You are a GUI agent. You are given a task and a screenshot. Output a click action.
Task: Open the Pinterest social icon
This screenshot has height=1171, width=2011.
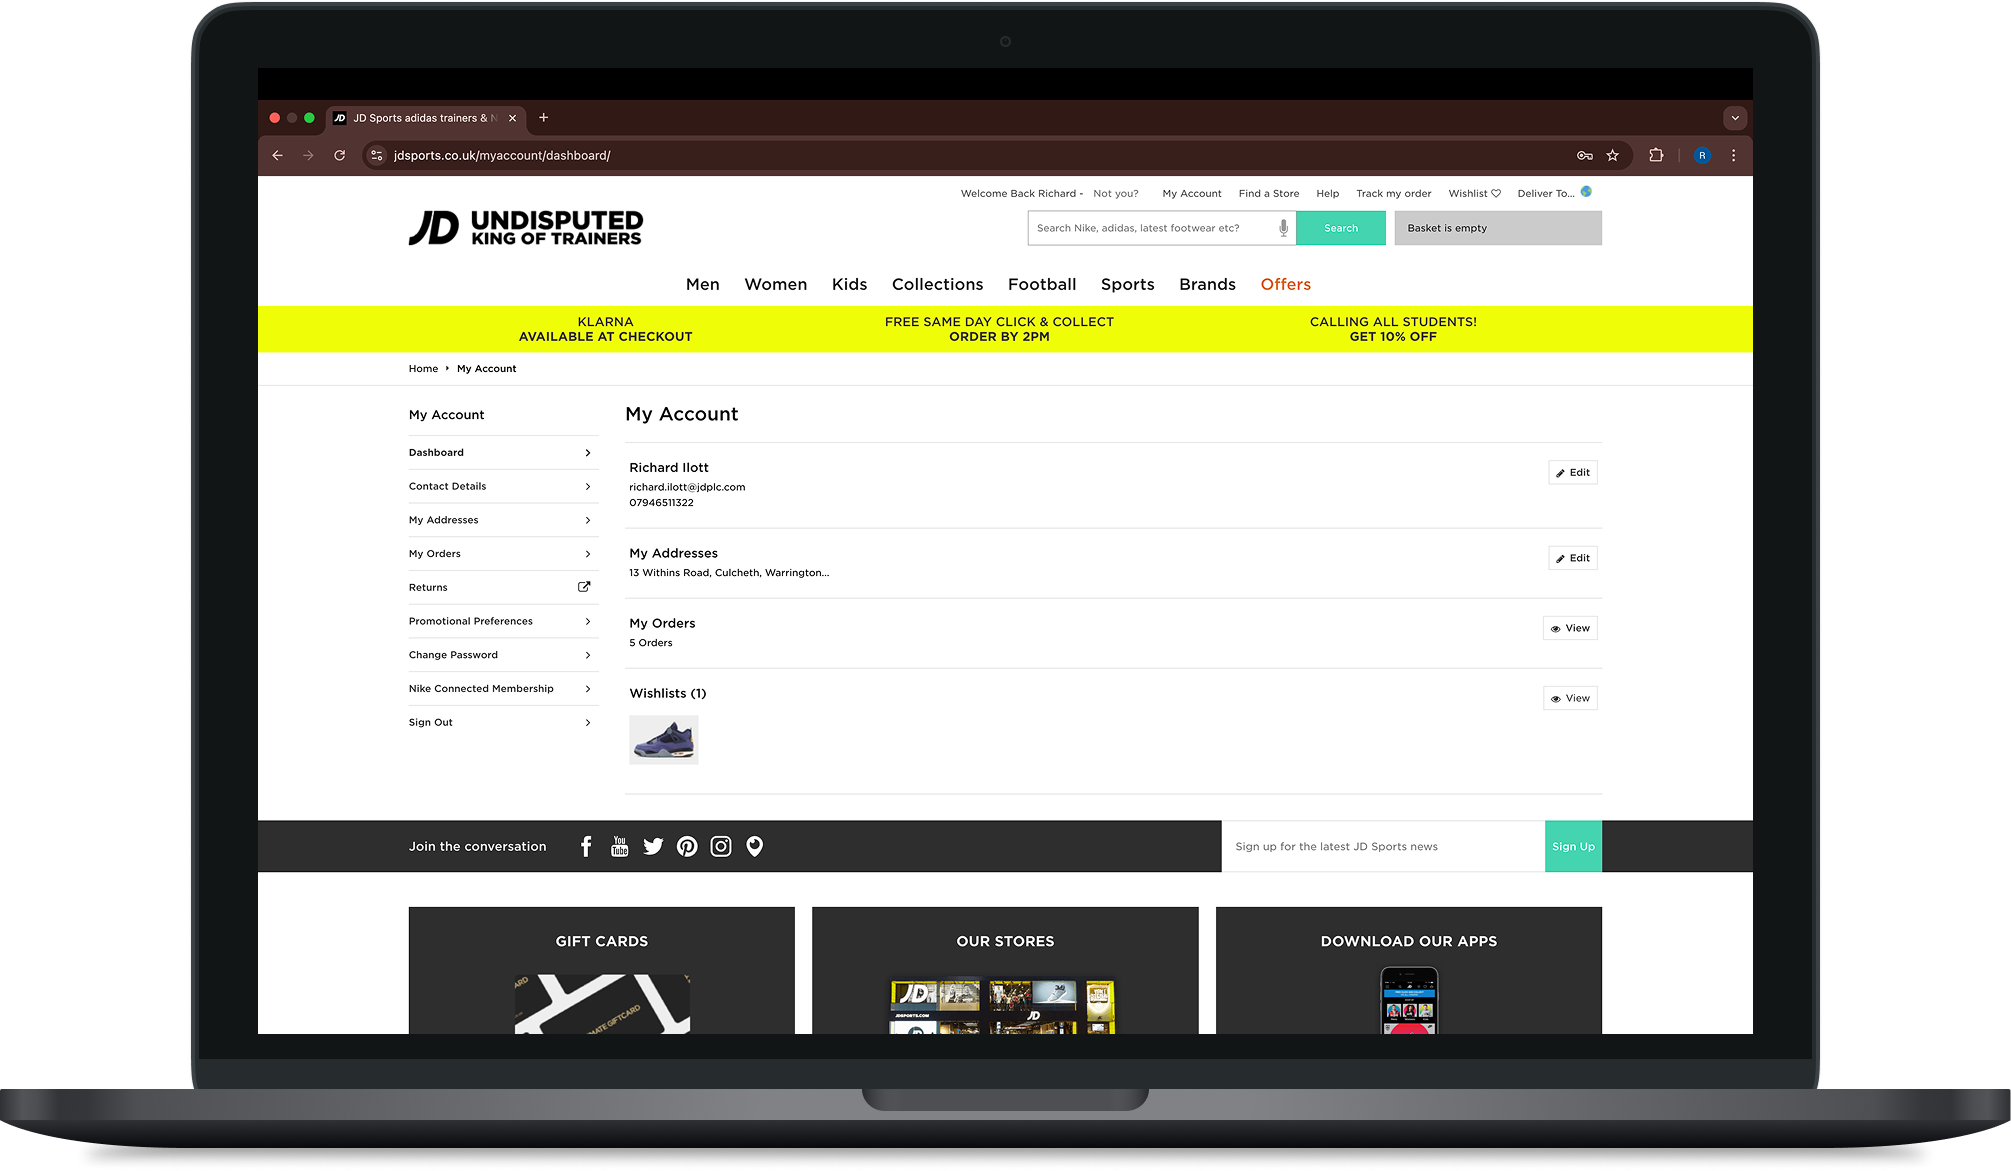point(687,847)
